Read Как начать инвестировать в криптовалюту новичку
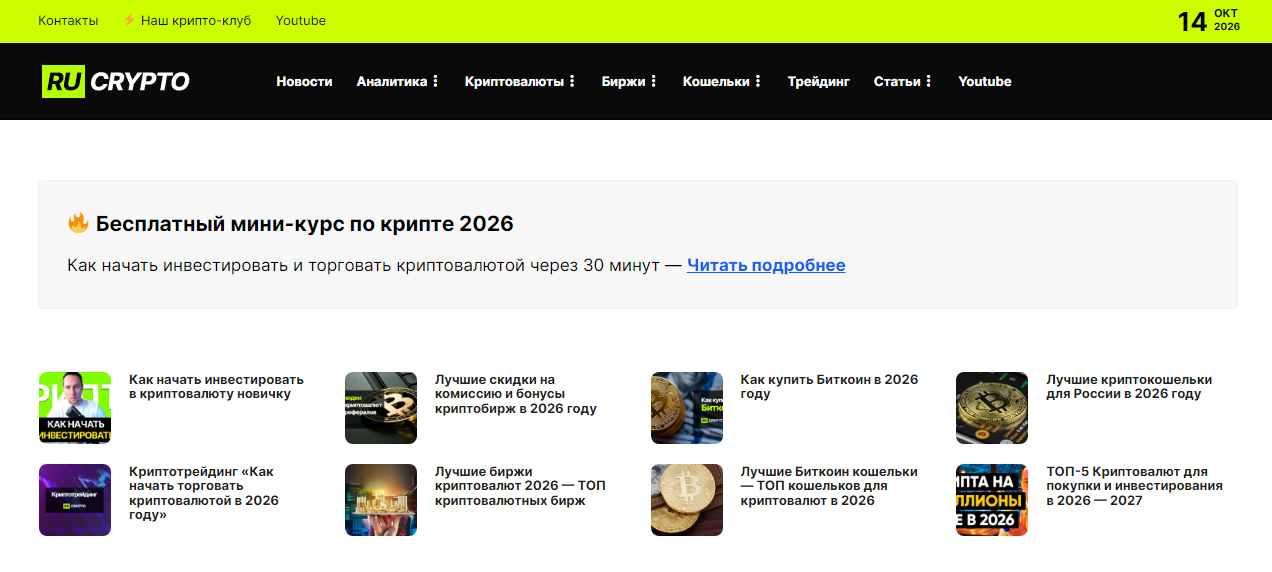 pos(216,387)
